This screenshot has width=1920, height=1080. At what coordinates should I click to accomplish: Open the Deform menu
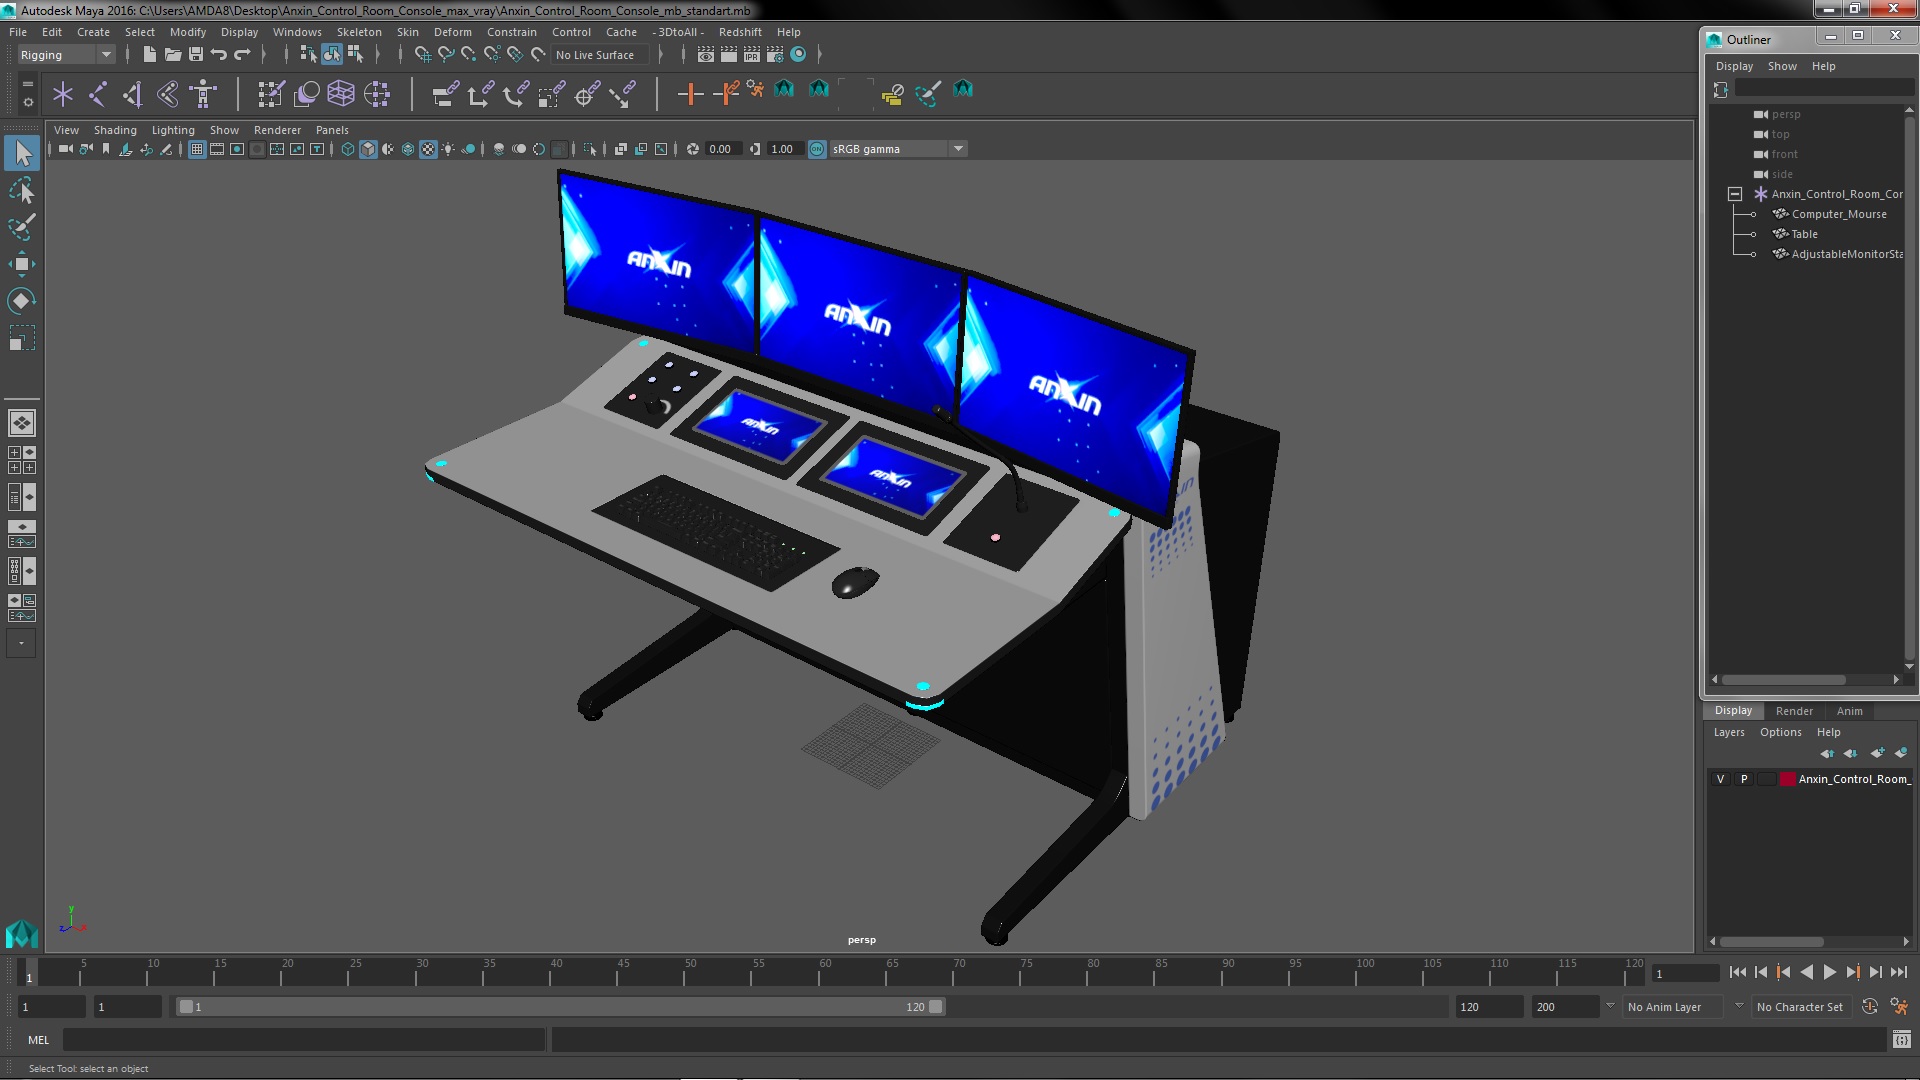[x=452, y=32]
